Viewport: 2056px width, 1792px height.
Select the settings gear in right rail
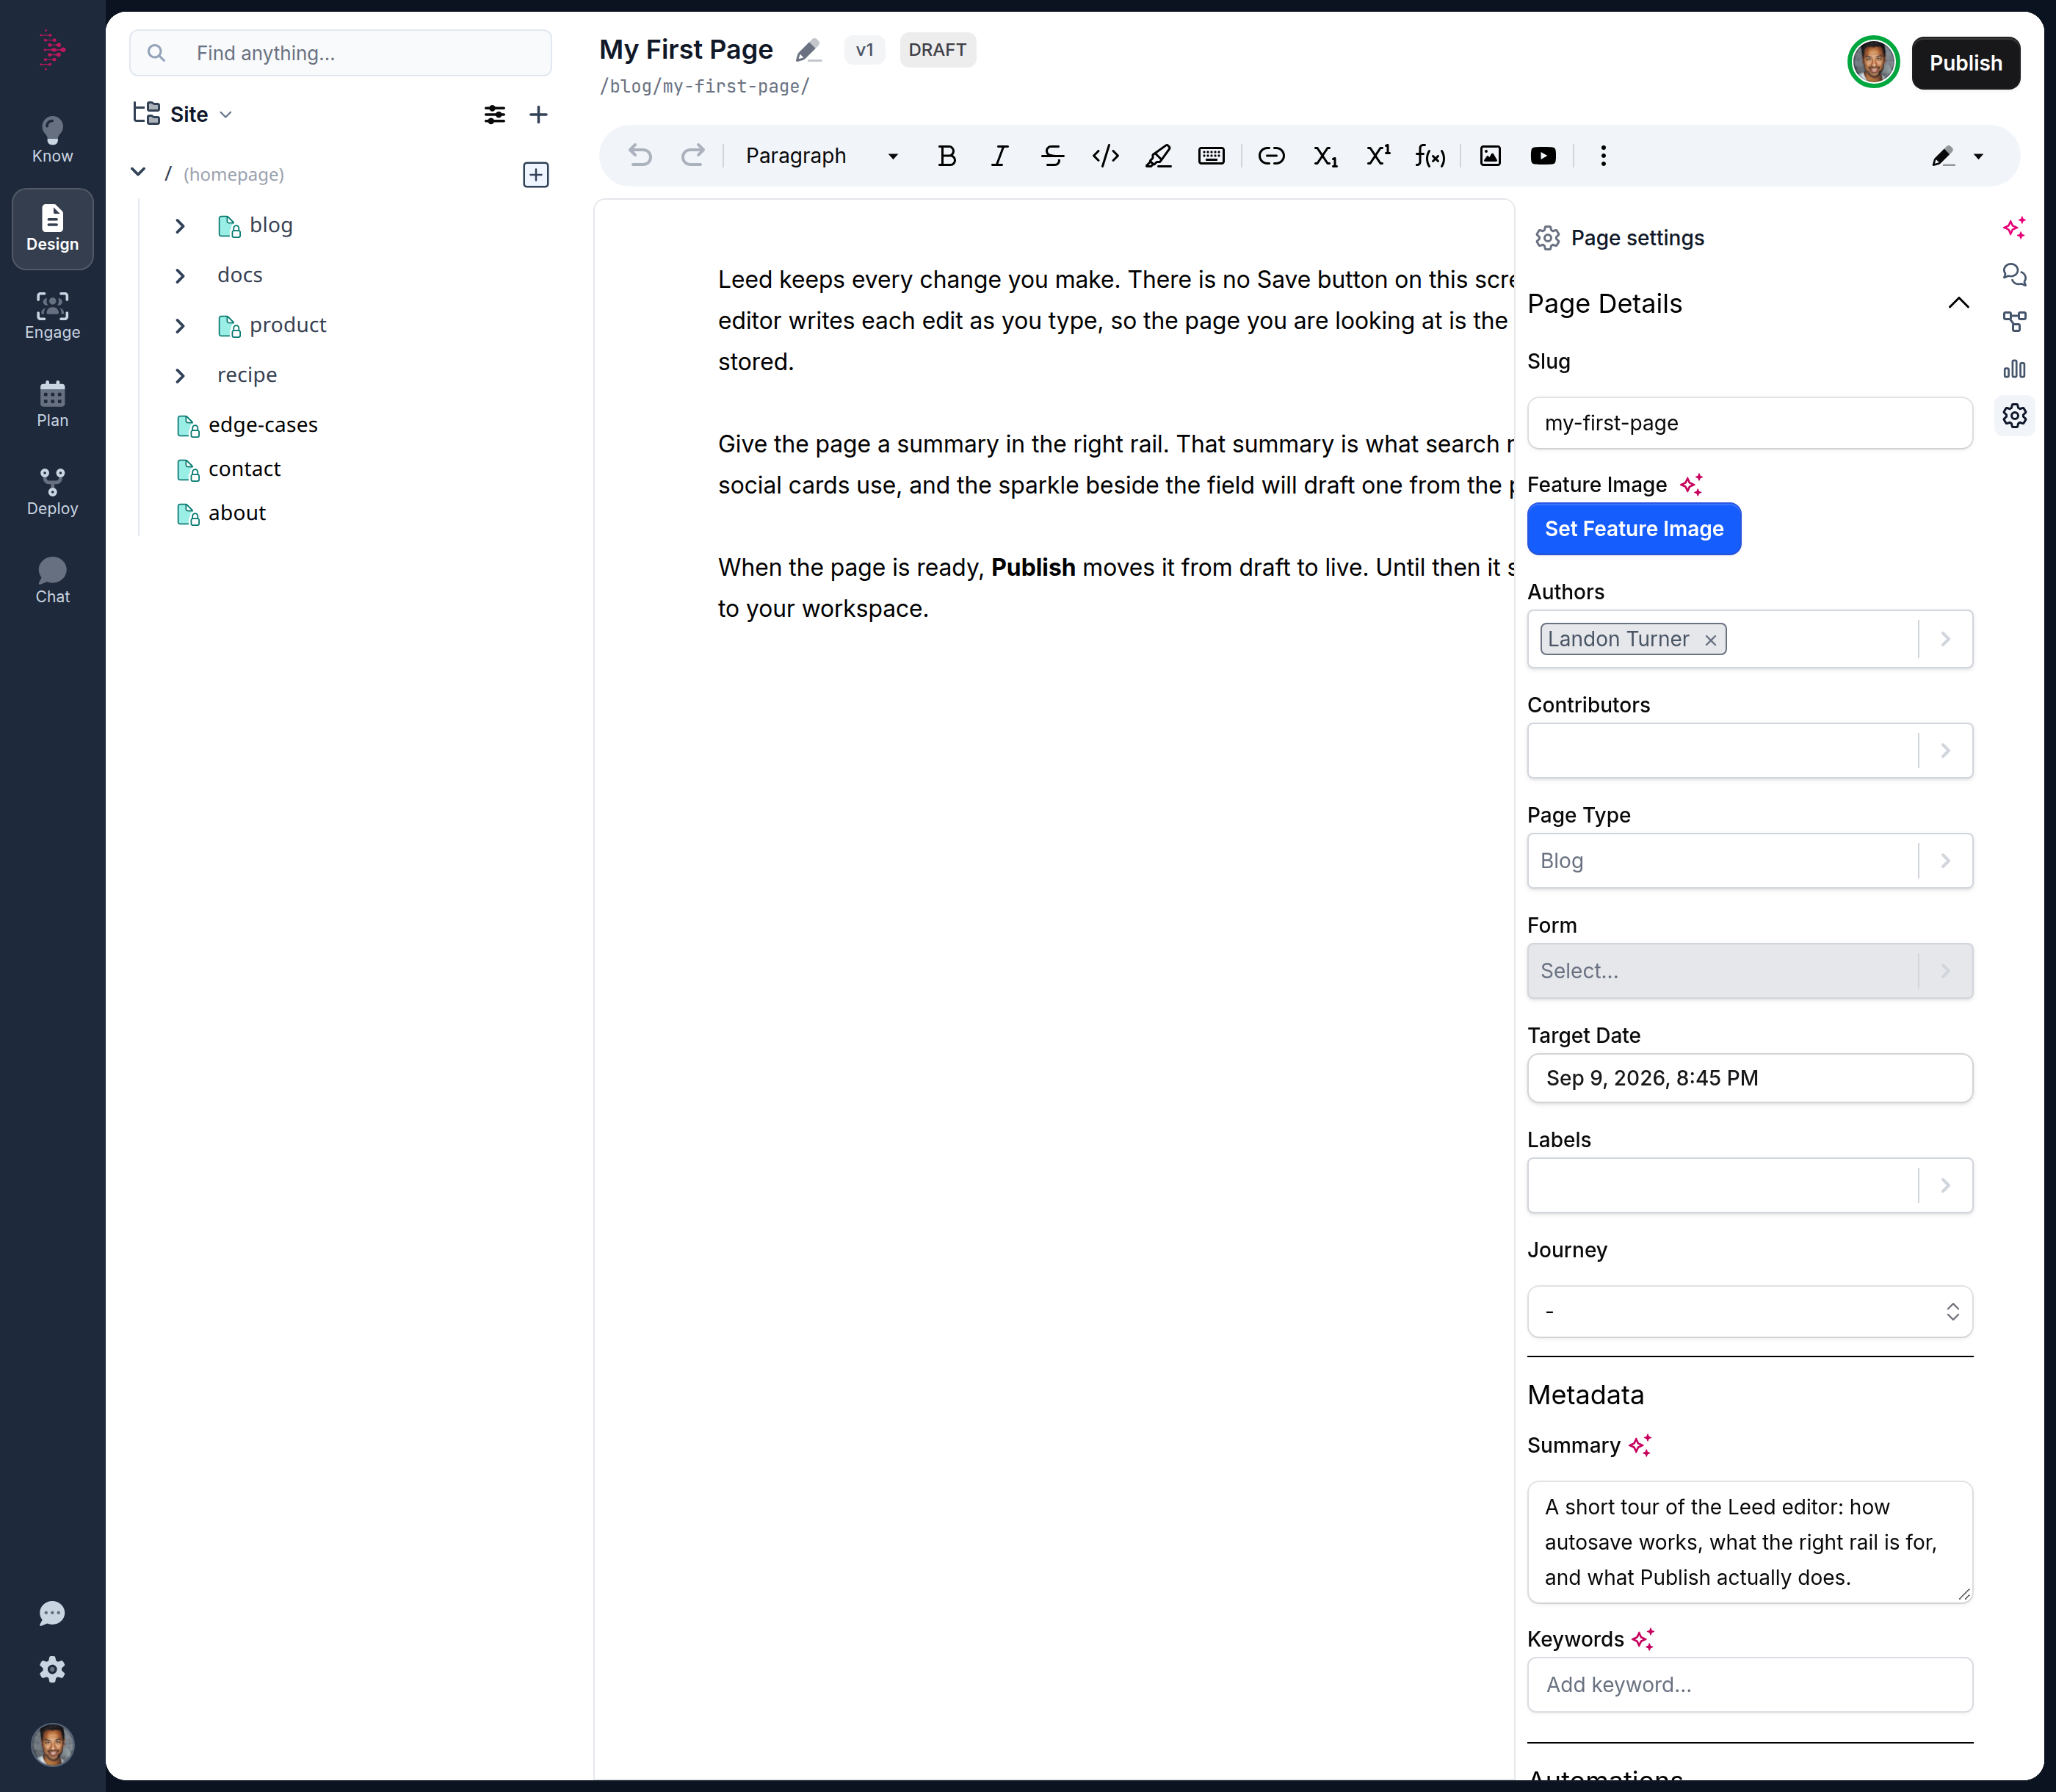[x=2014, y=416]
